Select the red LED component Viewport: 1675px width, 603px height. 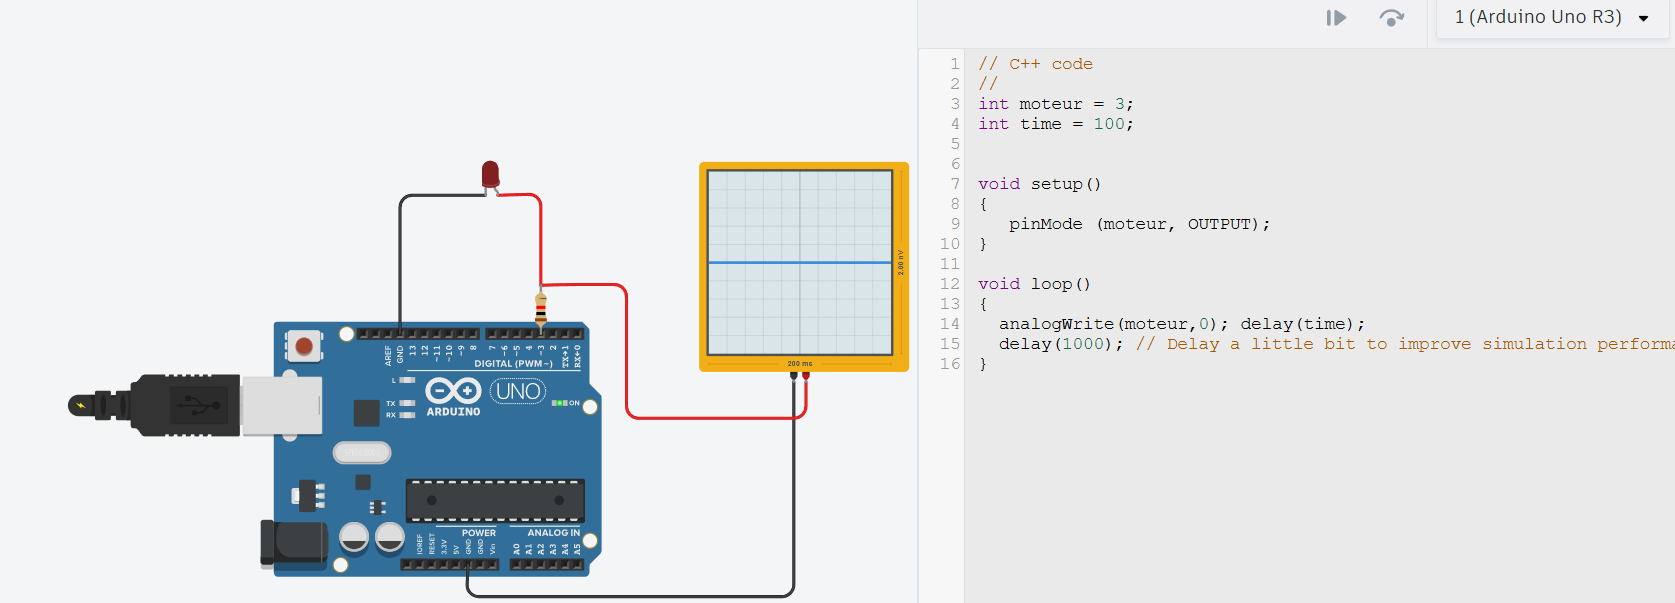490,174
